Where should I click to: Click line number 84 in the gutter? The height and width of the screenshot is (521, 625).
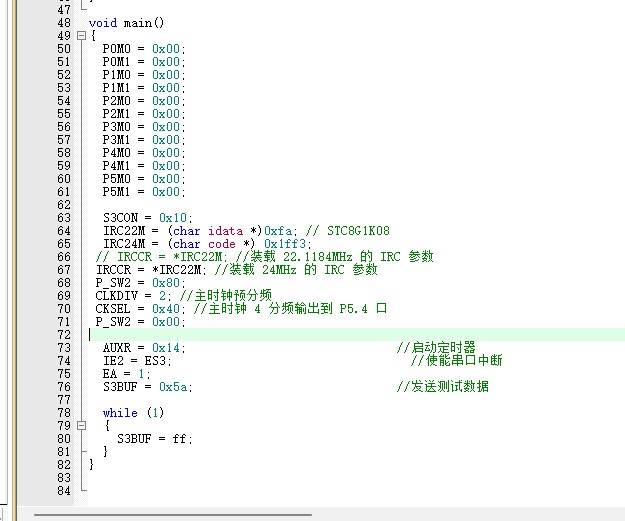coord(64,491)
